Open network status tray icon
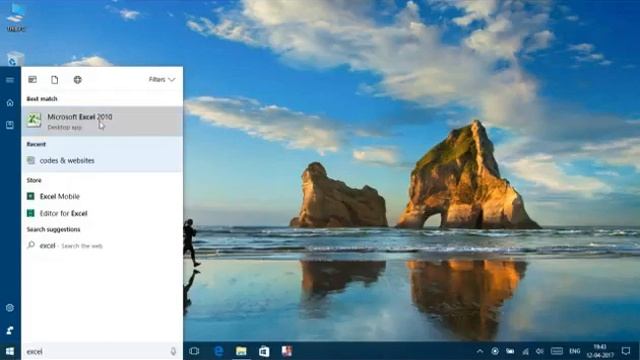This screenshot has width=640, height=360. click(525, 351)
